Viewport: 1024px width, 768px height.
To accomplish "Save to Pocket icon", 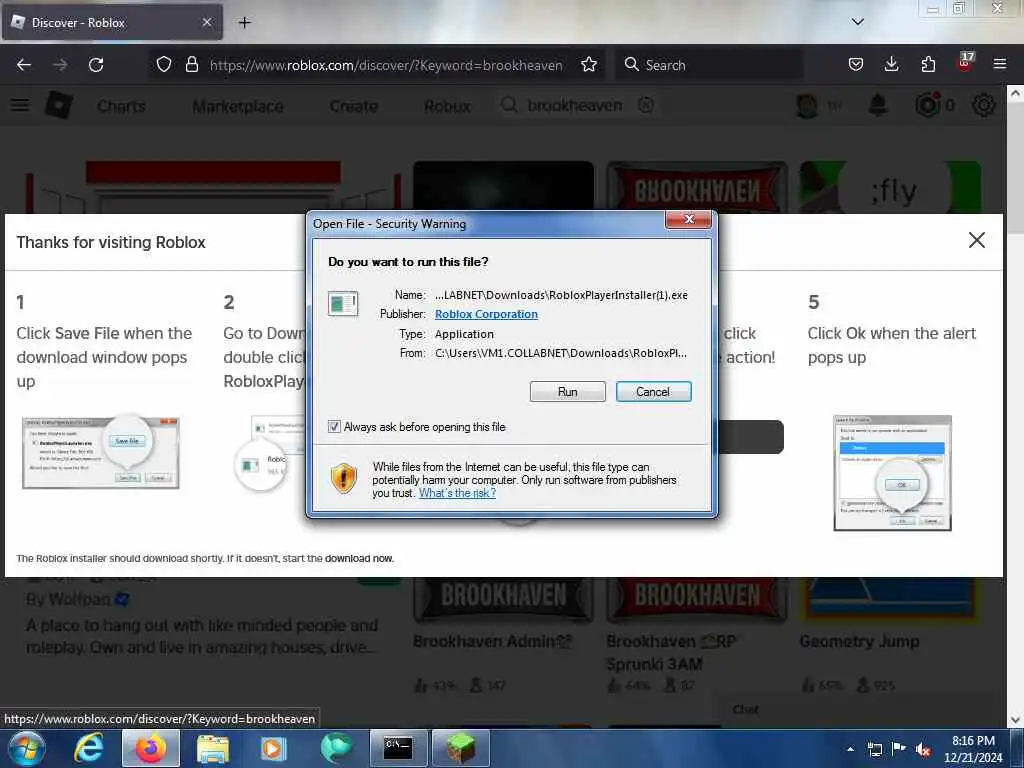I will click(x=856, y=65).
